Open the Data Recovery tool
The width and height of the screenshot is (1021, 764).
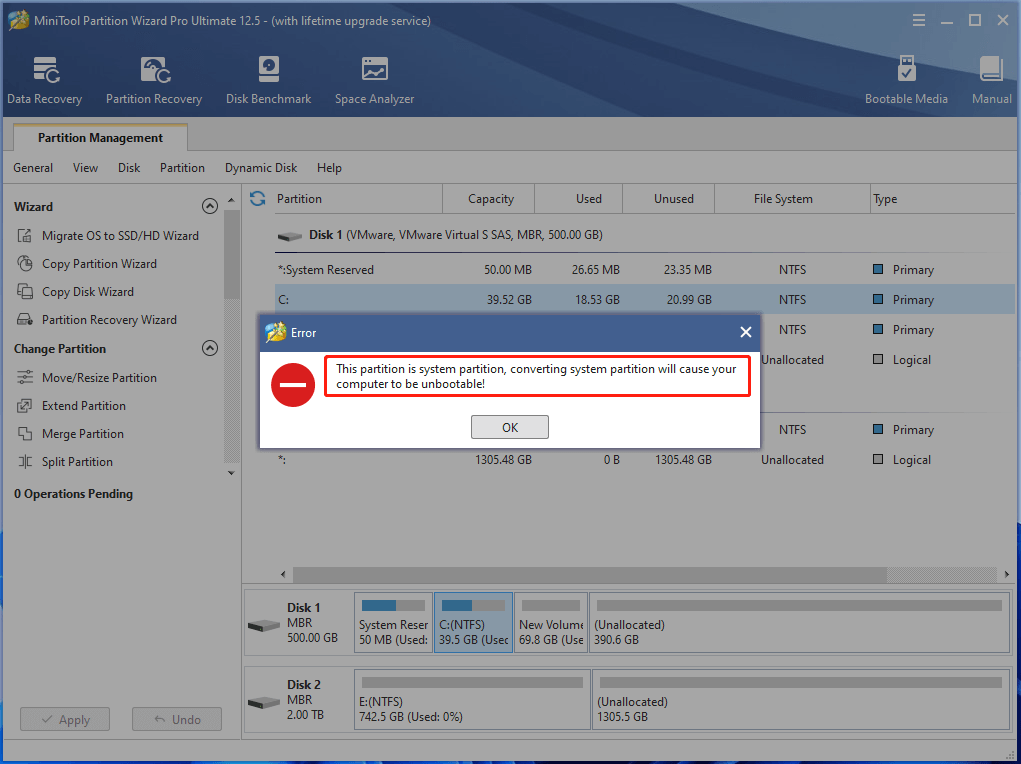tap(44, 81)
